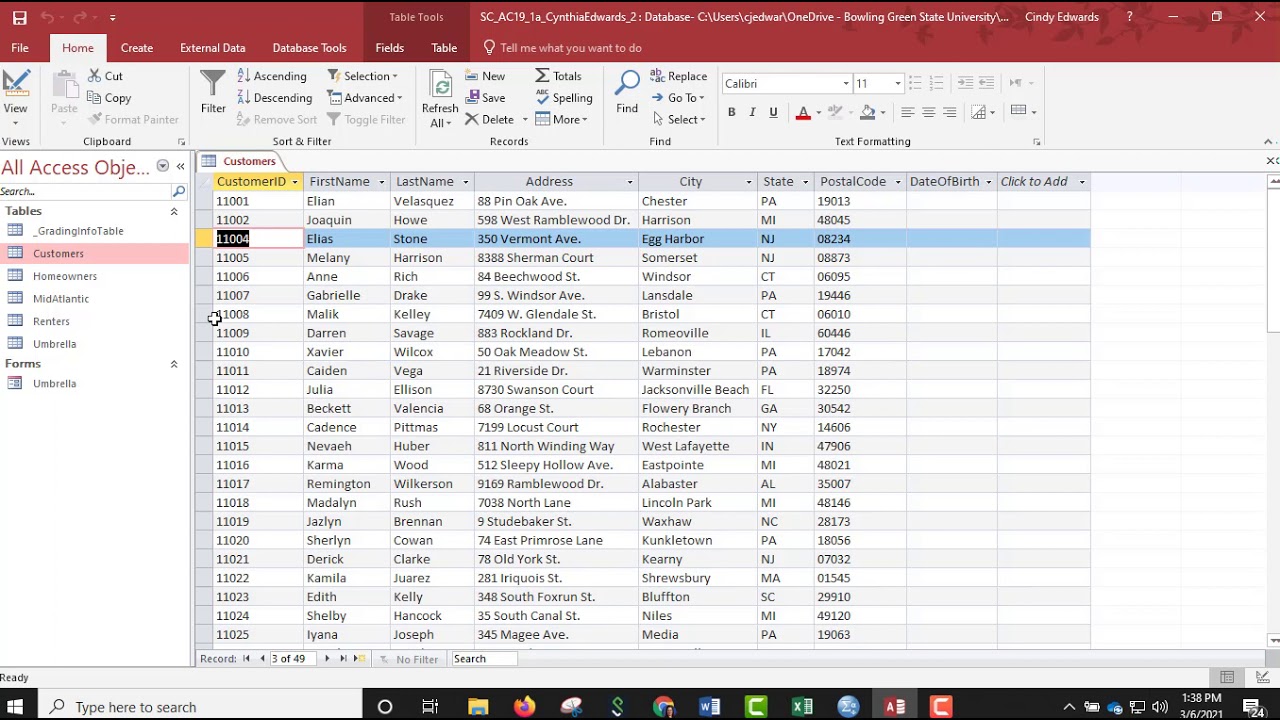Screen dimensions: 1280x720
Task: Click the Save icon in title bar
Action: click(19, 17)
